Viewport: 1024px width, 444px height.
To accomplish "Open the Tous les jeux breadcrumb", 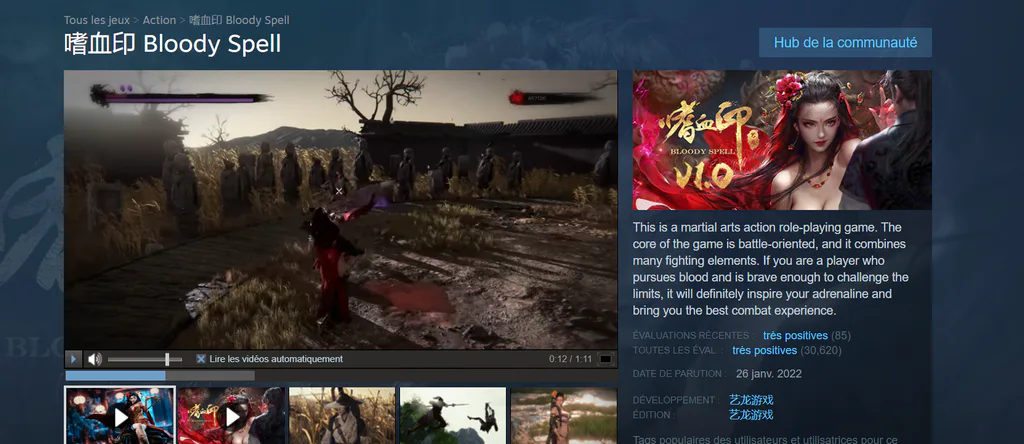I will 97,20.
